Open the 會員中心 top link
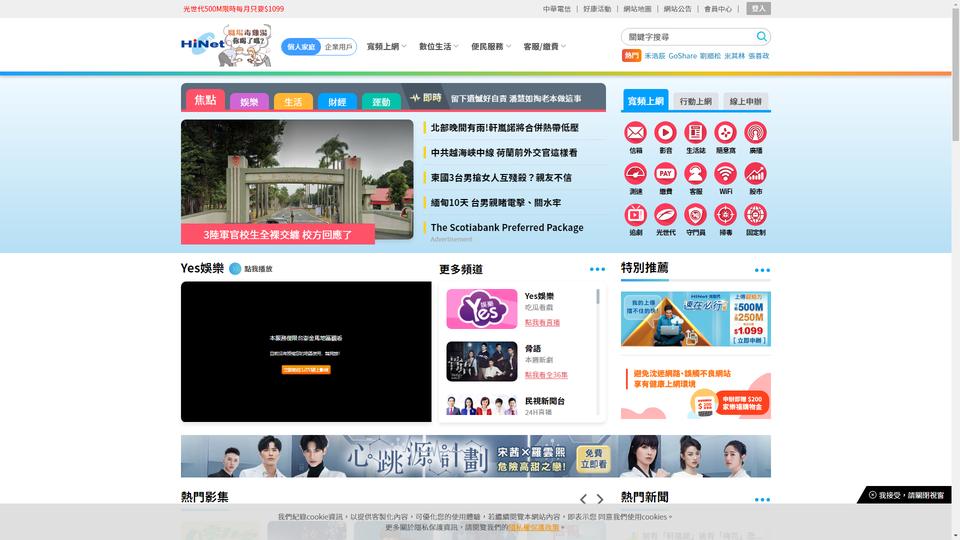Screen dimensions: 960x540 (718, 9)
